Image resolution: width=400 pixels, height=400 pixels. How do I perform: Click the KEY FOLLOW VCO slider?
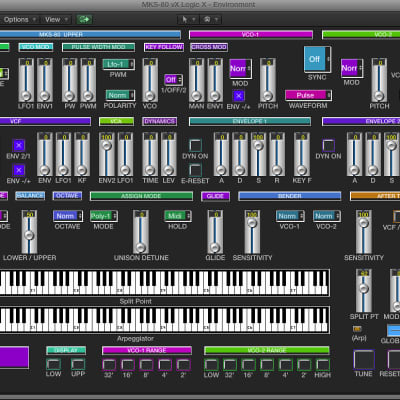coord(150,80)
